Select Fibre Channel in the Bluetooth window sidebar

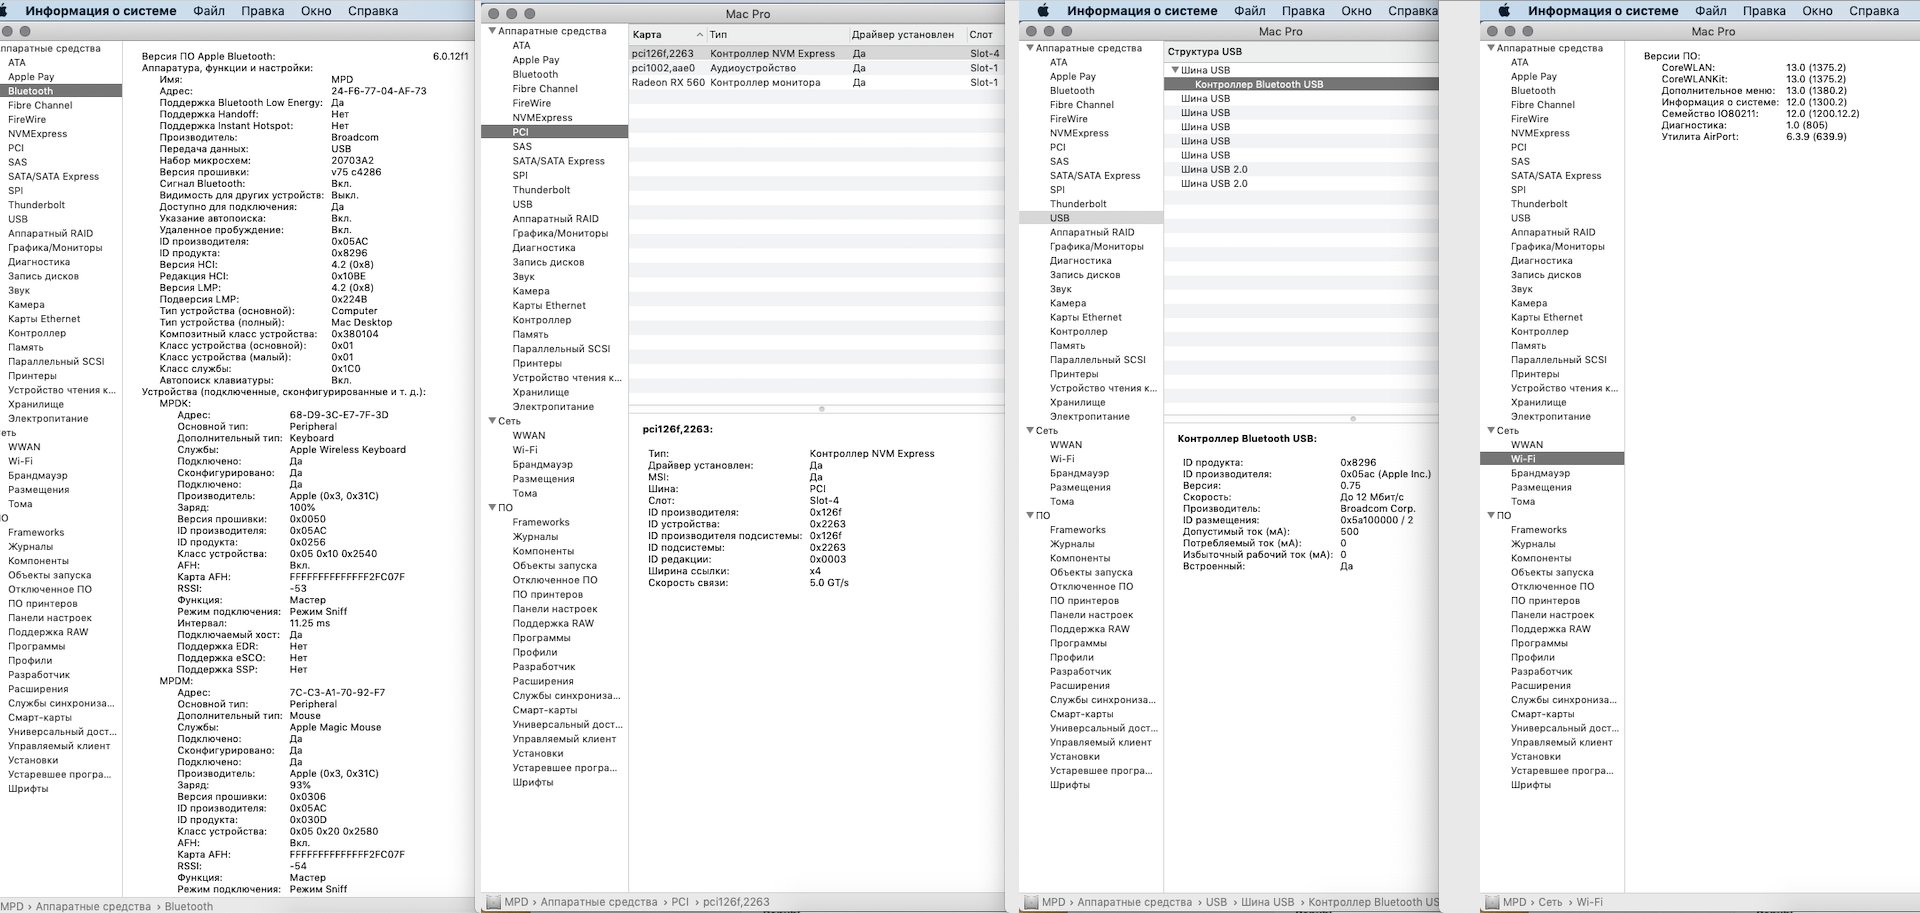click(40, 105)
